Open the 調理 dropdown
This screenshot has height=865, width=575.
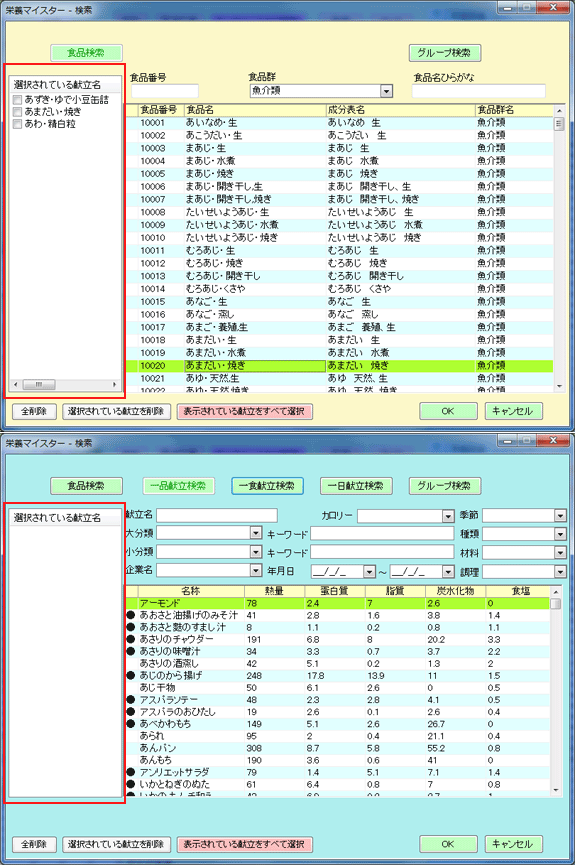coord(560,572)
